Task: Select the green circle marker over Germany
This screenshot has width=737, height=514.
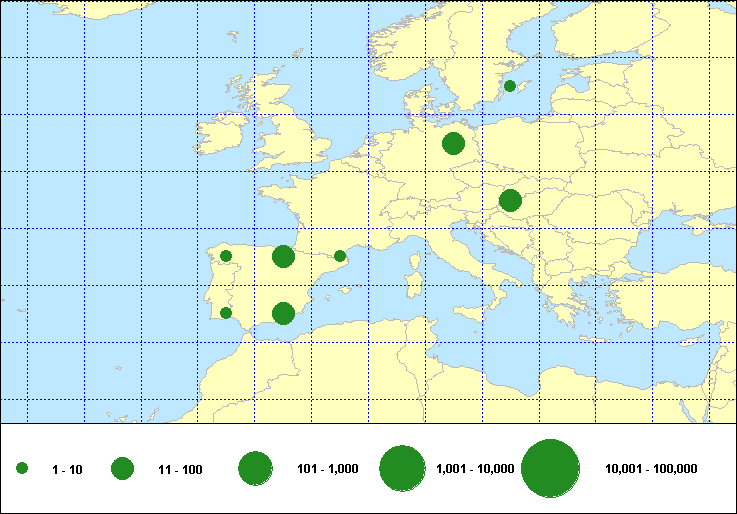Action: 453,143
